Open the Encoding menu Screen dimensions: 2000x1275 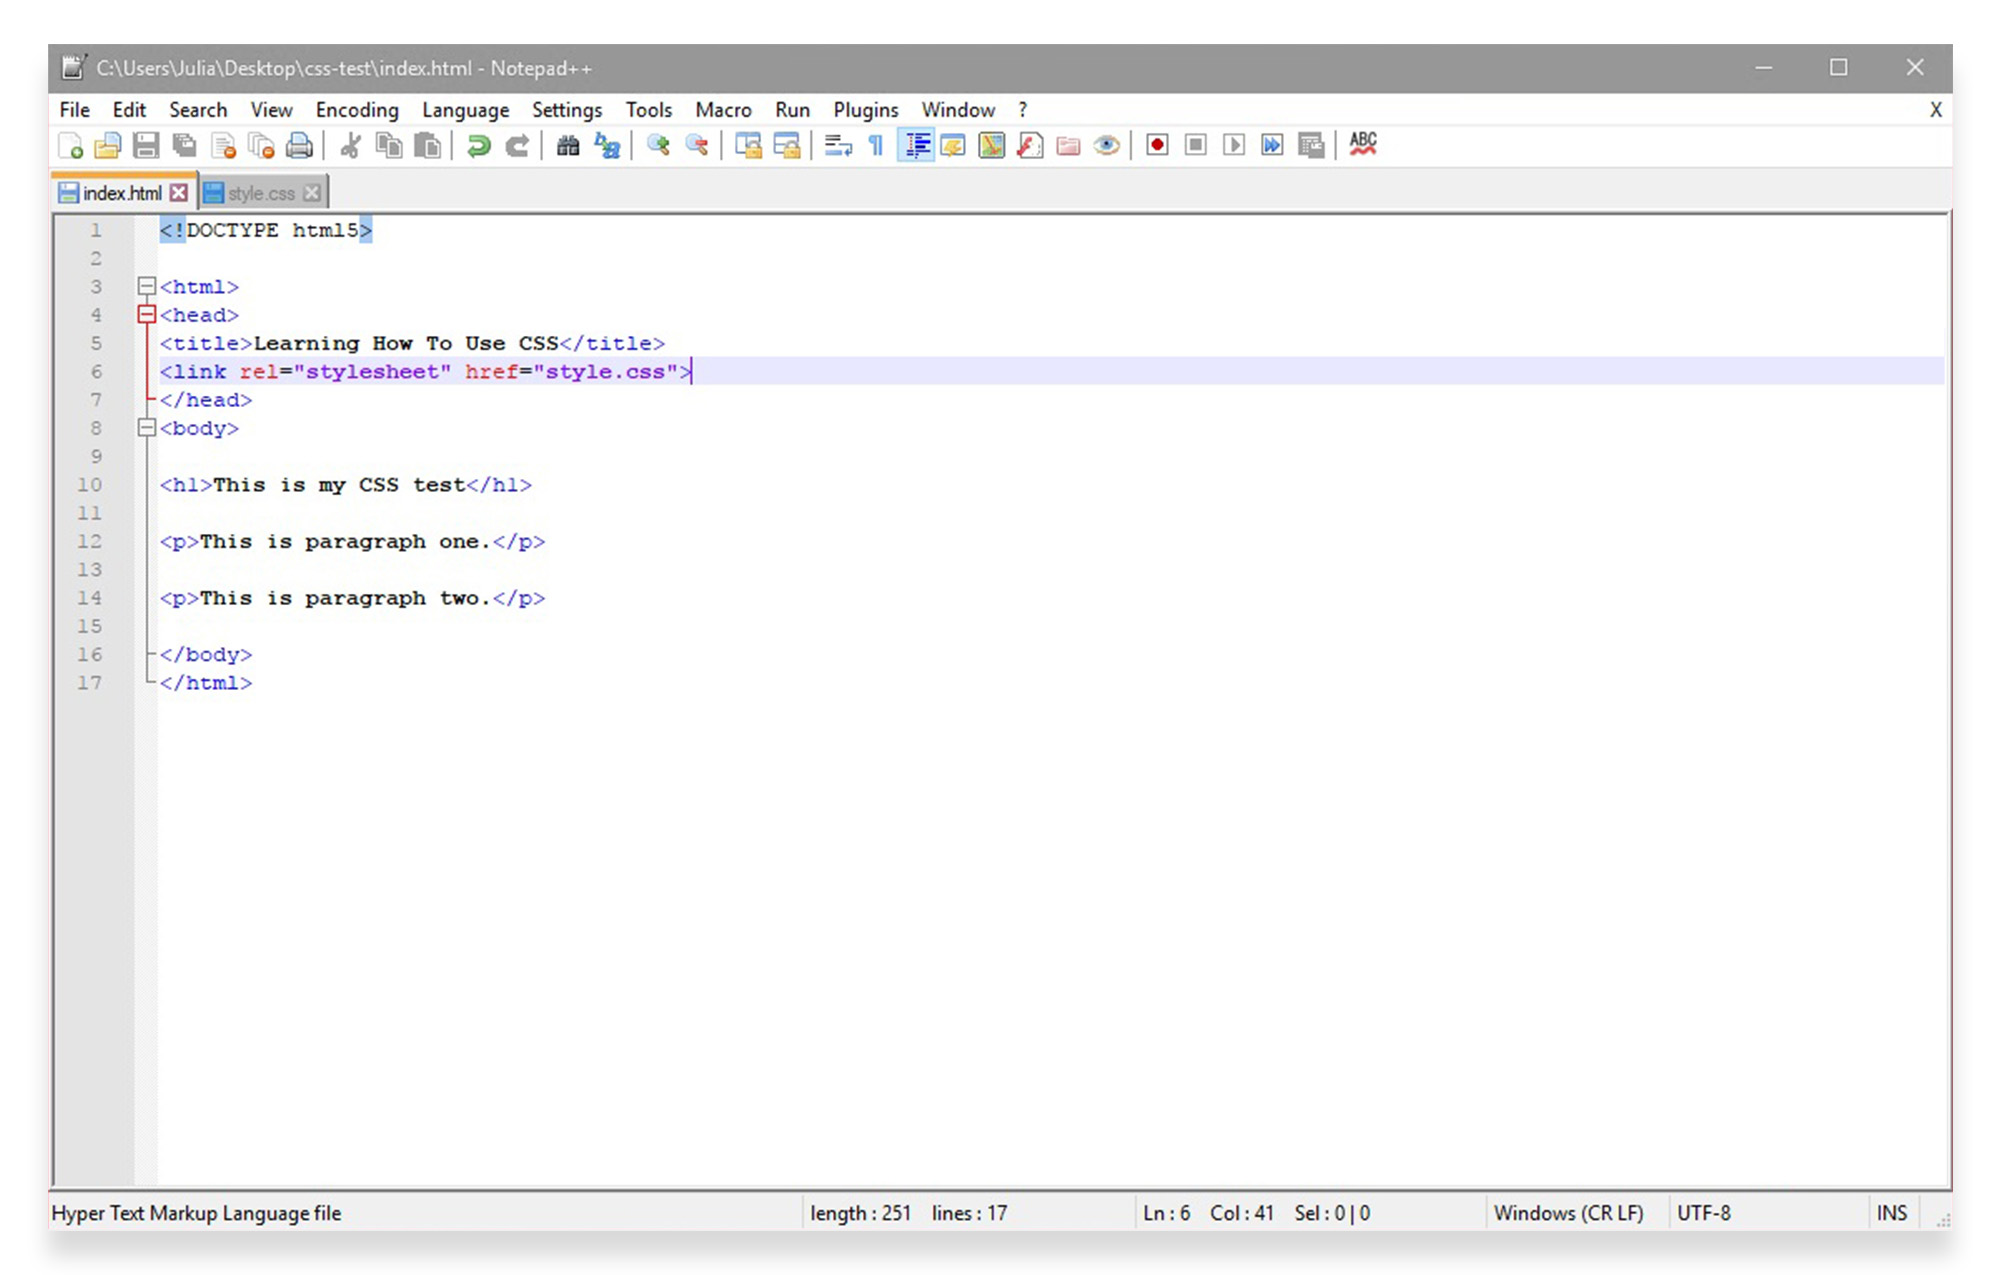[357, 110]
